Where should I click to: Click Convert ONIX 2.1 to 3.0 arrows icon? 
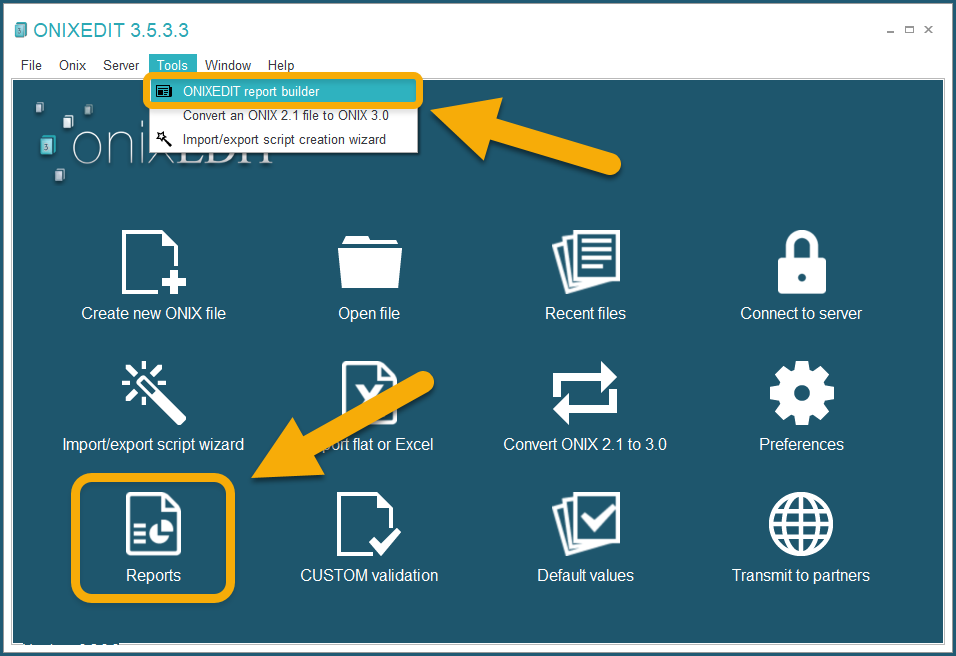pos(585,393)
